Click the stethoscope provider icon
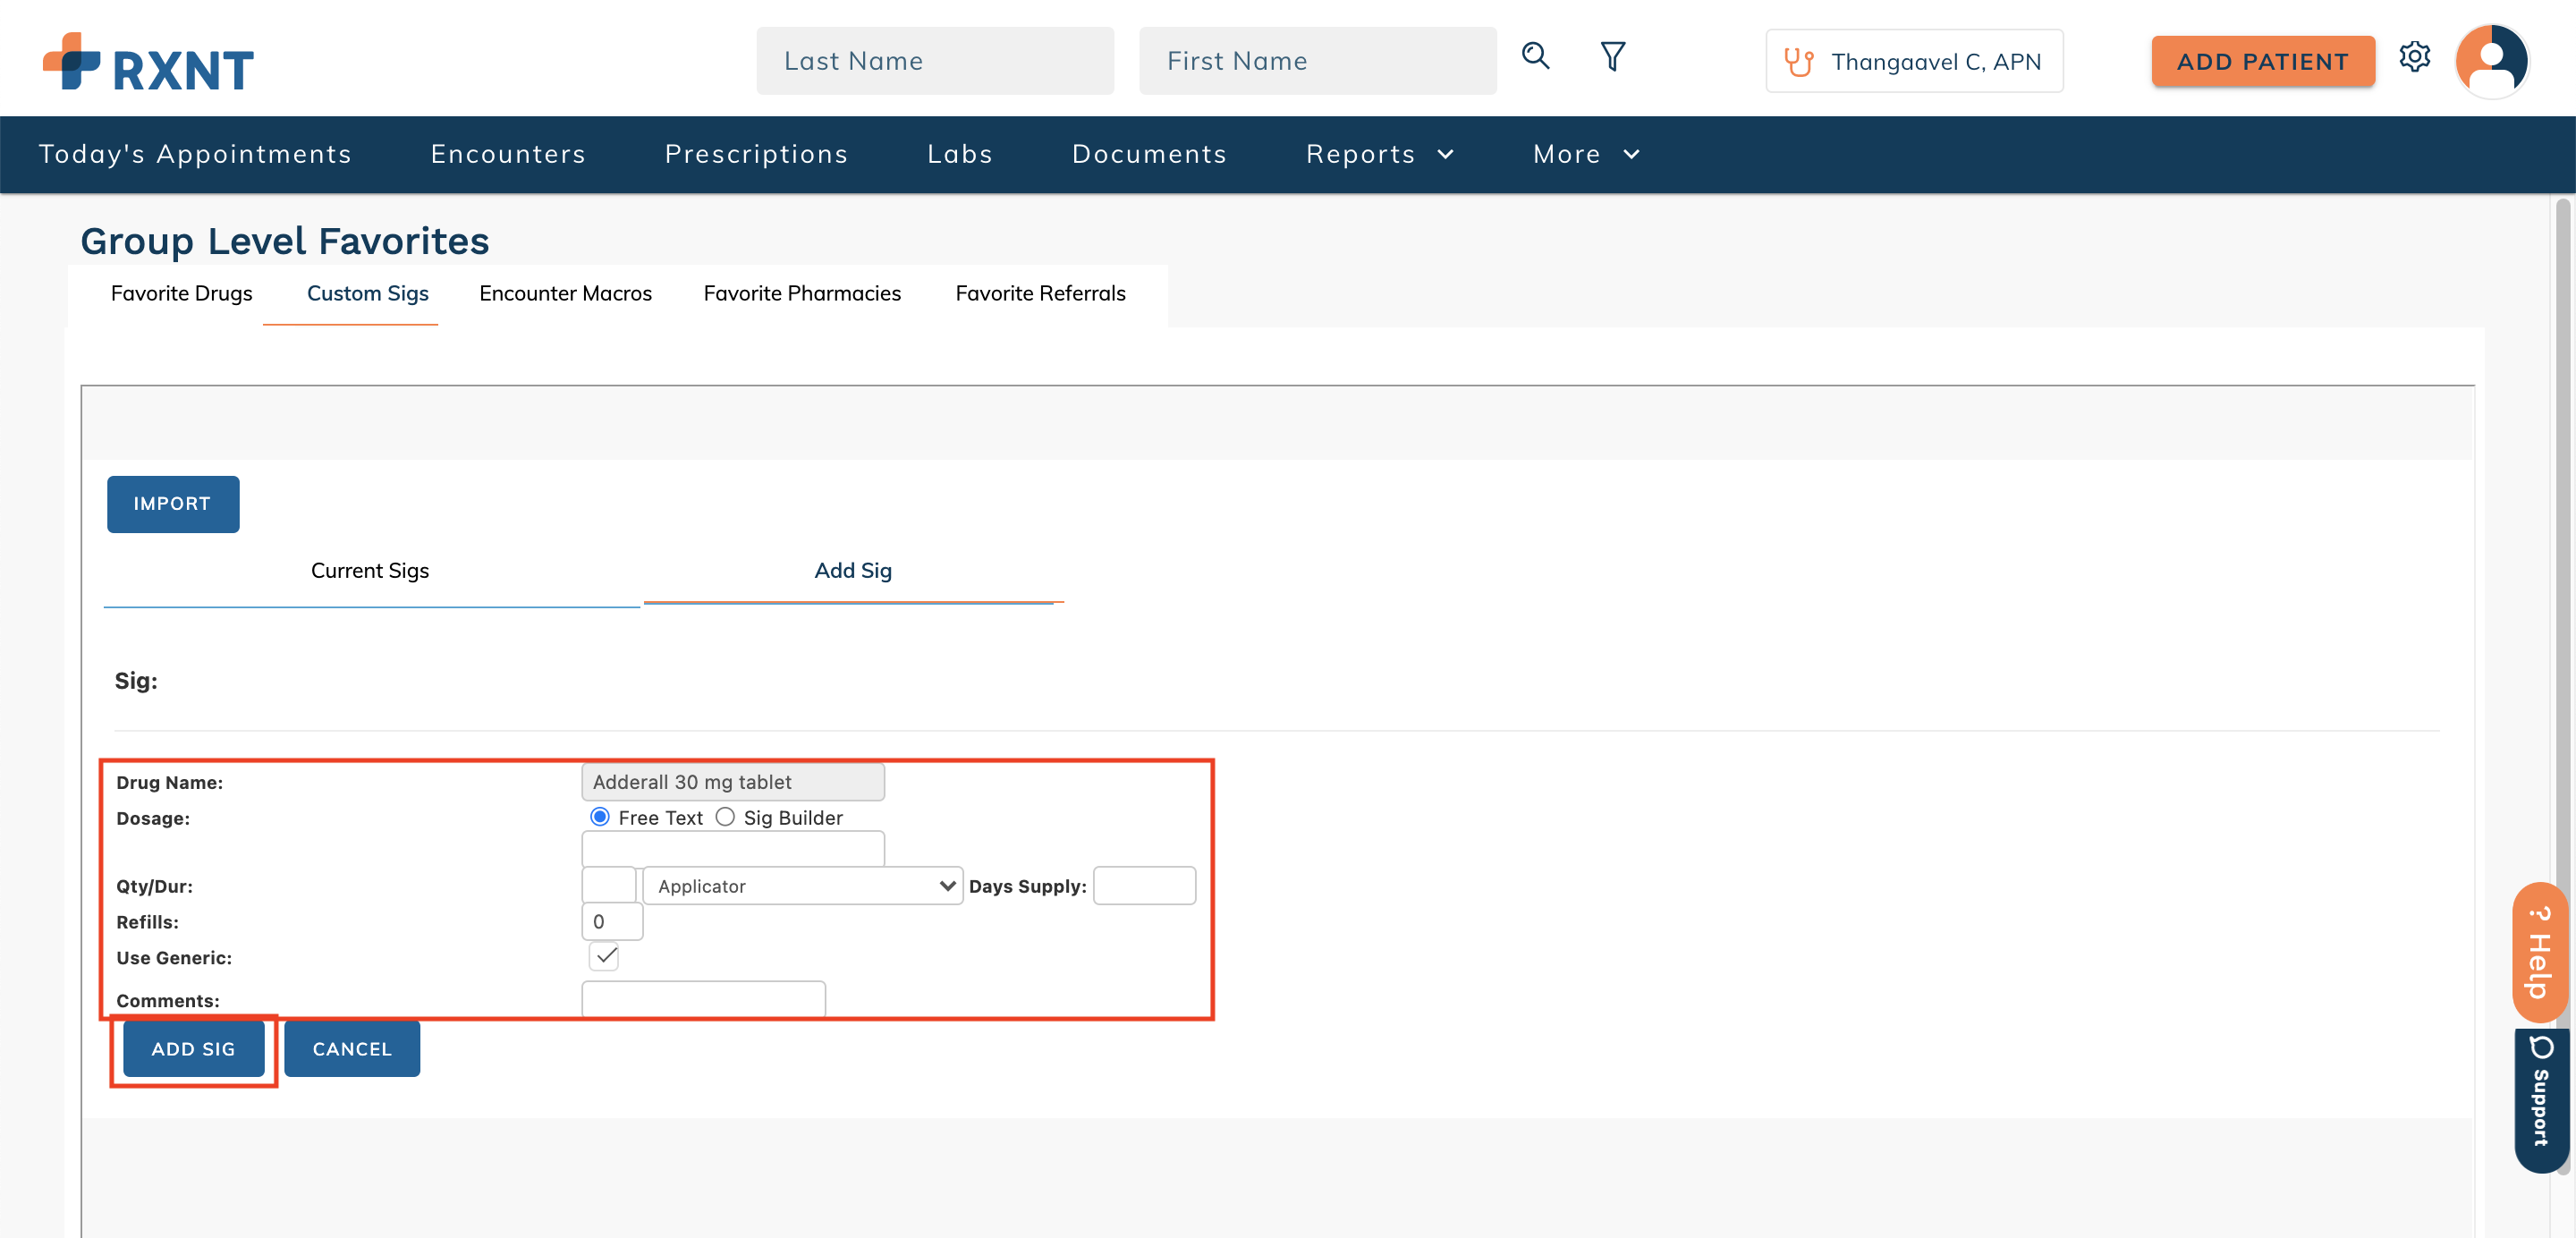Image resolution: width=2576 pixels, height=1238 pixels. (1798, 62)
